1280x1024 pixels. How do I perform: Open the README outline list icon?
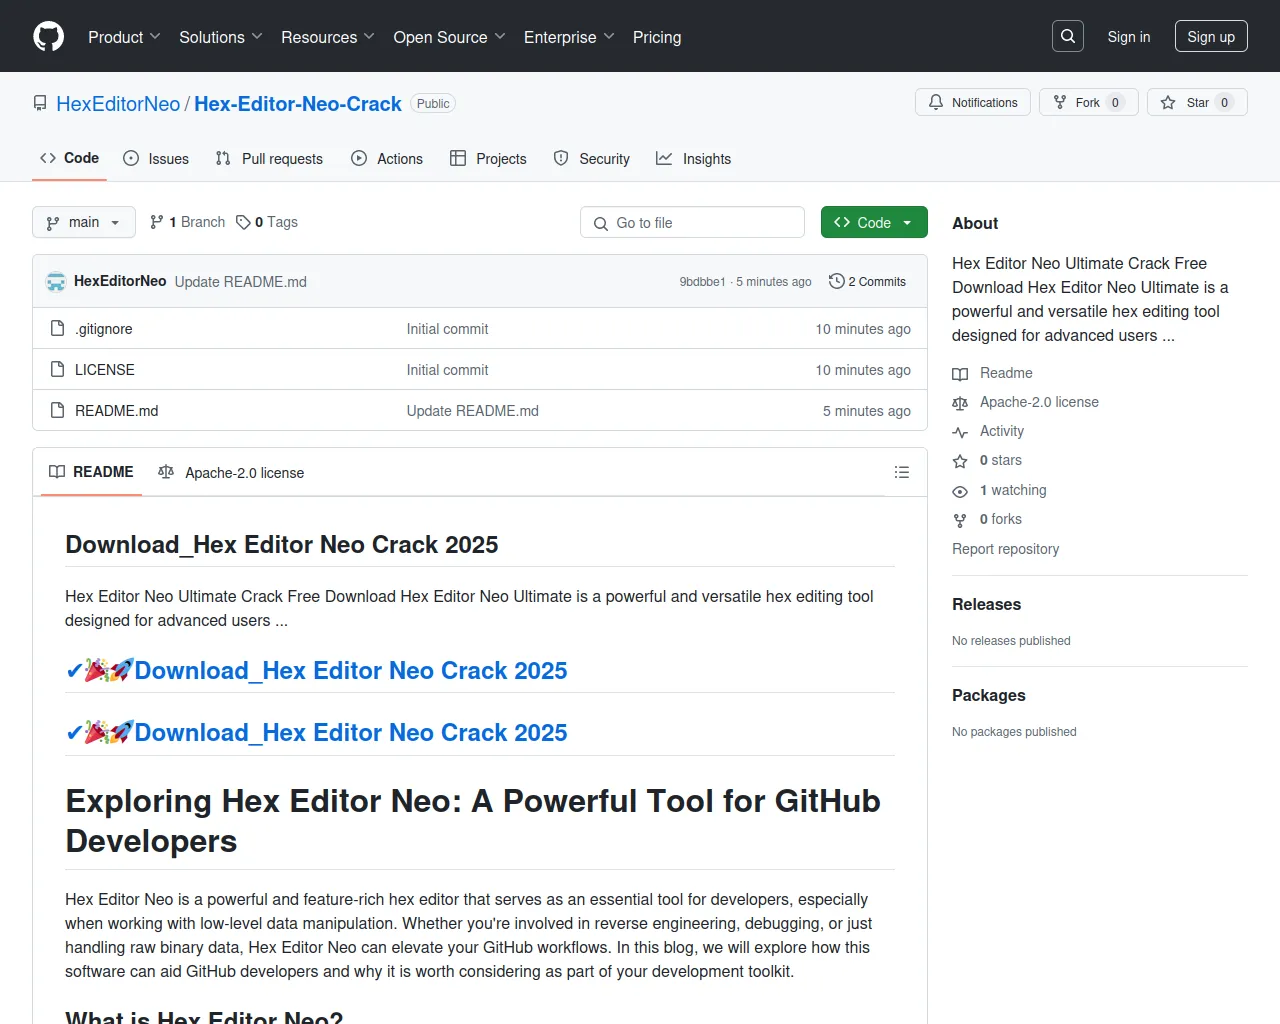tap(902, 472)
